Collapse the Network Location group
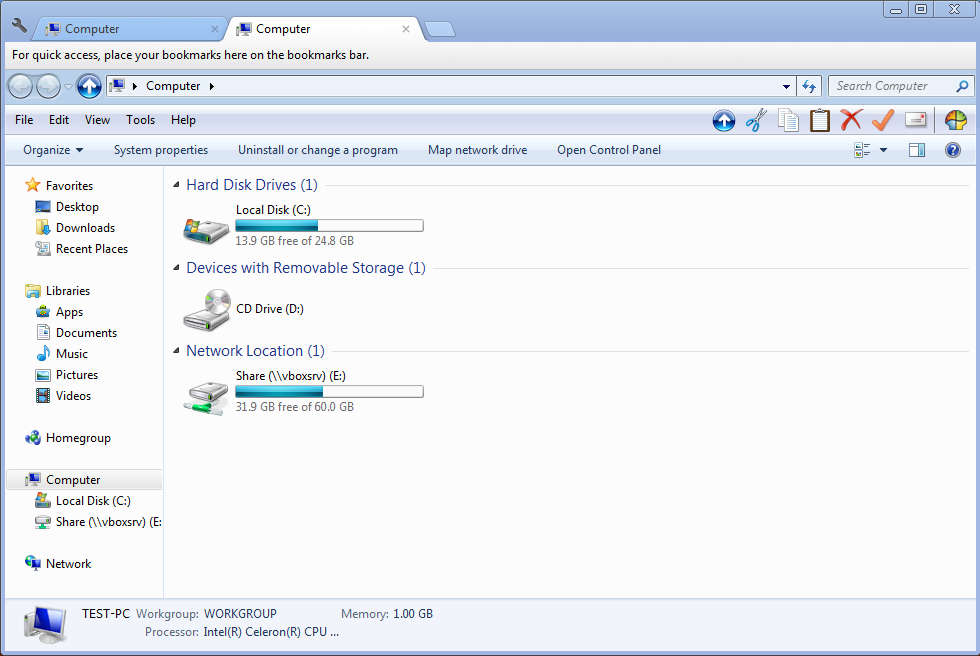Image resolution: width=980 pixels, height=656 pixels. coord(176,350)
